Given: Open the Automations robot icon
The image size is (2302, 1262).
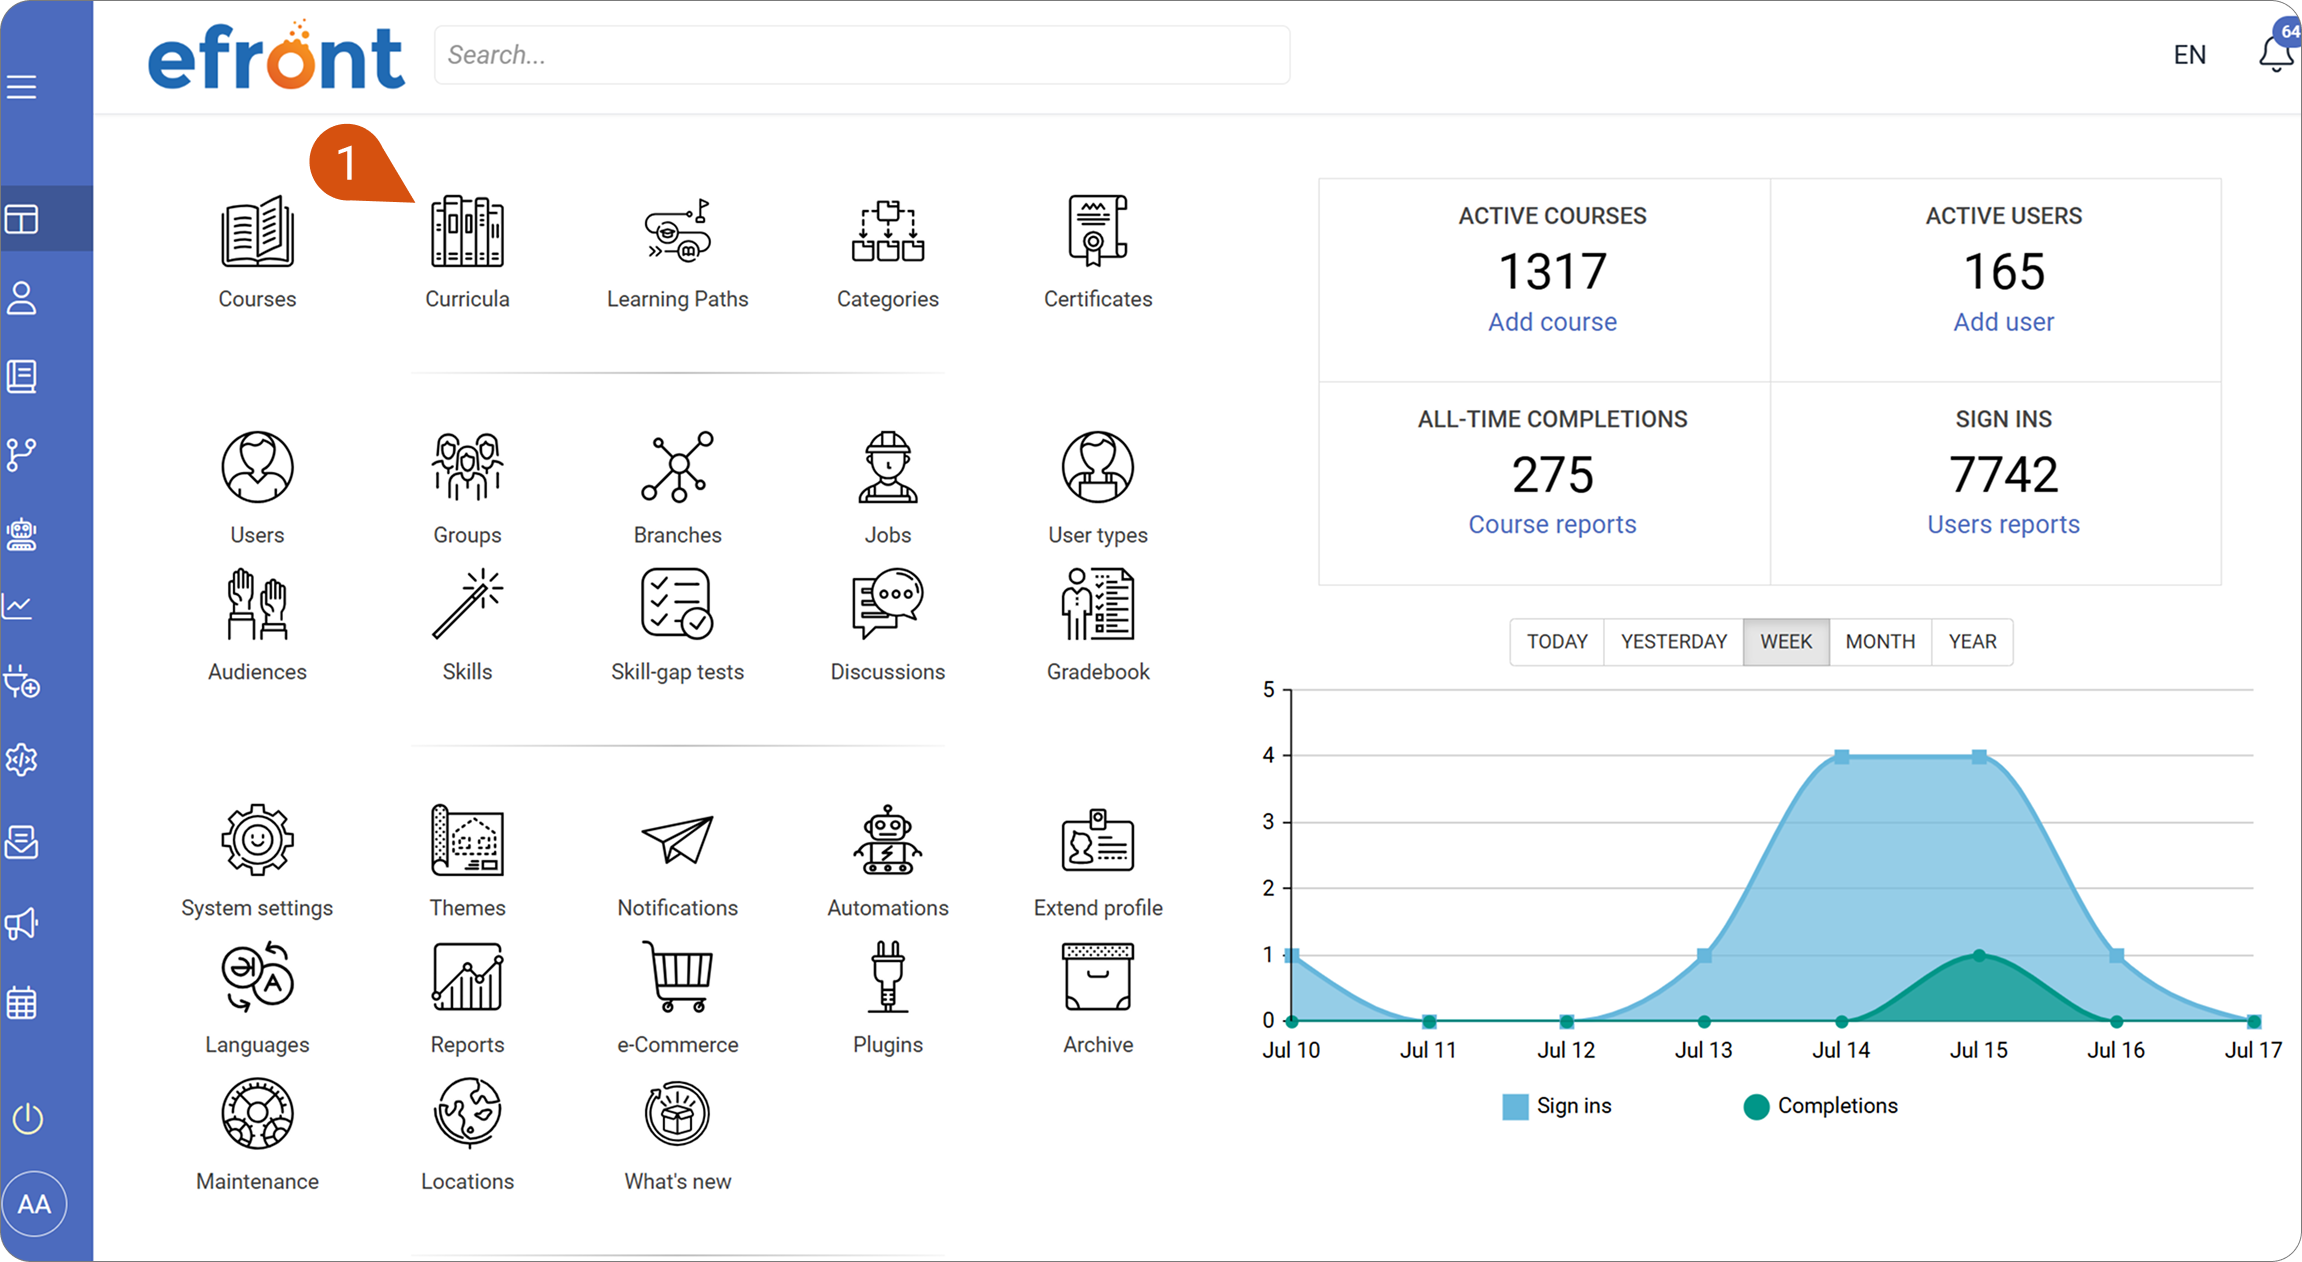Looking at the screenshot, I should (887, 840).
